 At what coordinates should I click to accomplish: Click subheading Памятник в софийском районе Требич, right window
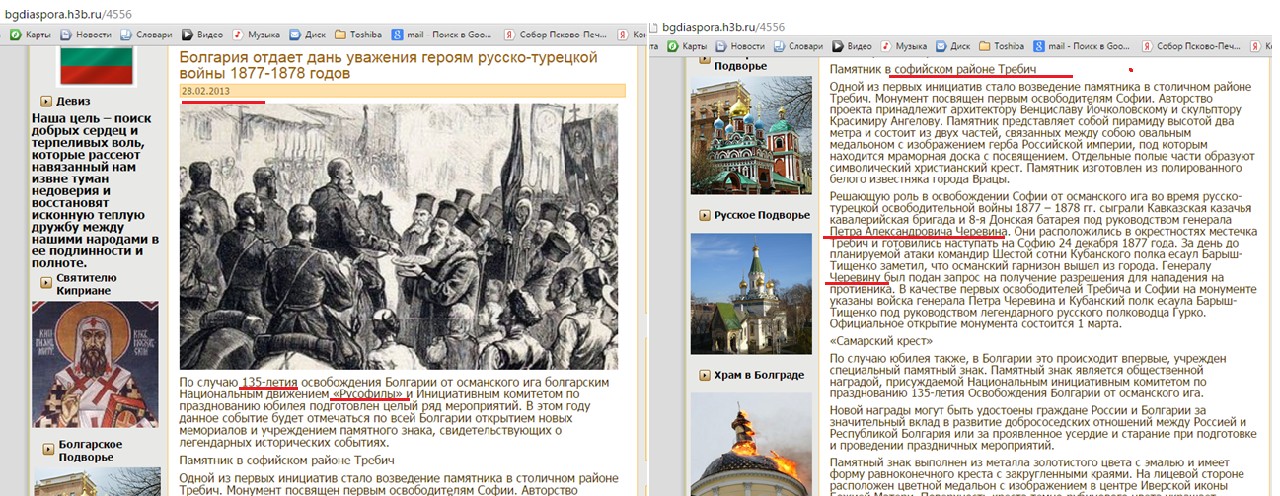933,69
